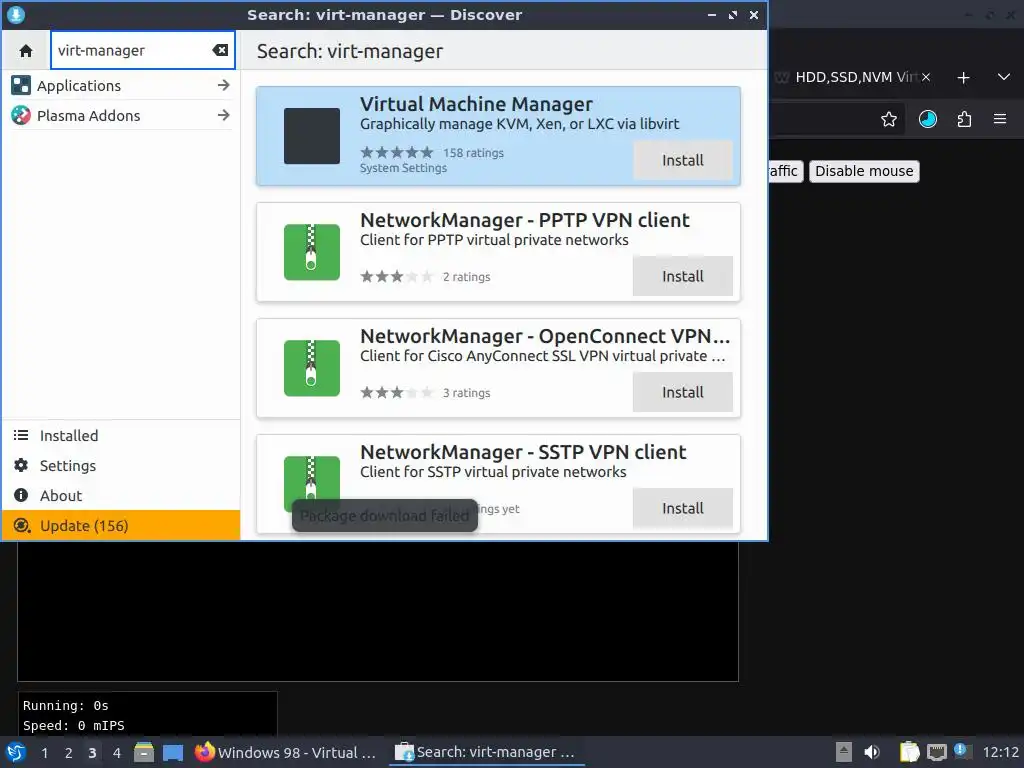Install NetworkManager PPTP VPN client
The image size is (1024, 768).
(682, 276)
